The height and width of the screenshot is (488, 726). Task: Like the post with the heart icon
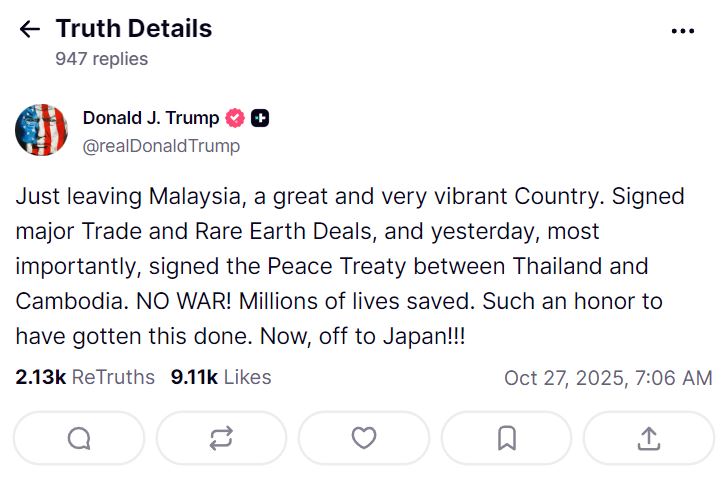(x=364, y=438)
